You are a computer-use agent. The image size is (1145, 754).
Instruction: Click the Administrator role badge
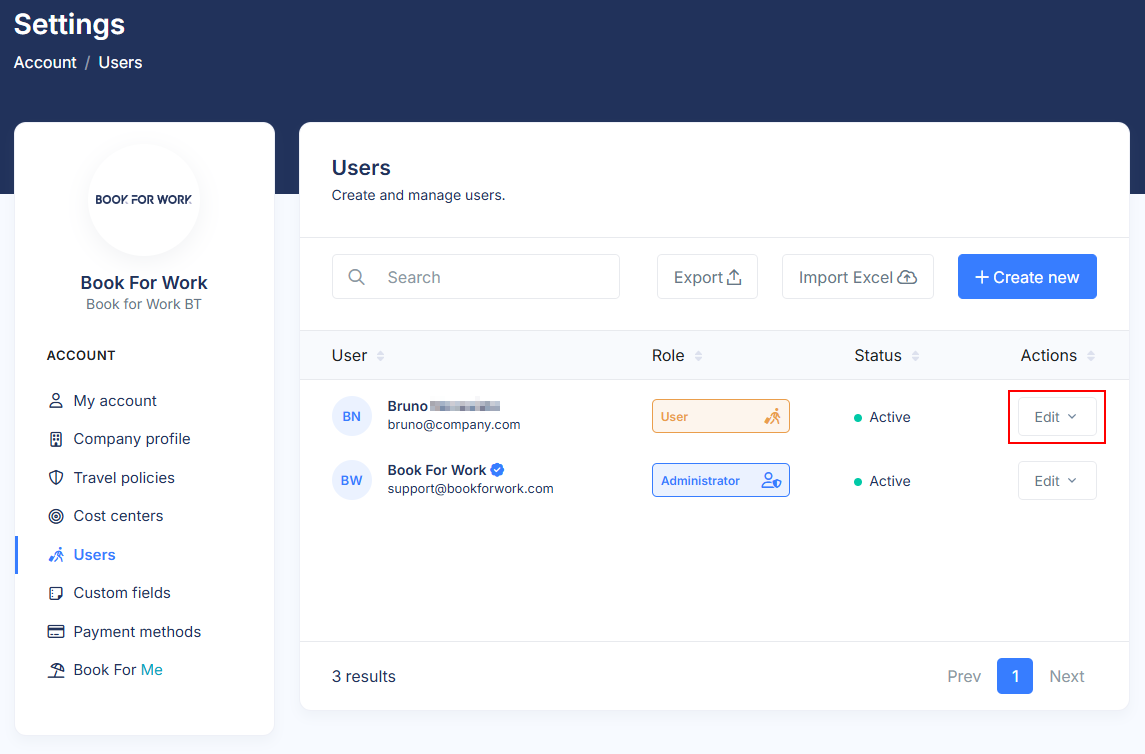coord(720,480)
